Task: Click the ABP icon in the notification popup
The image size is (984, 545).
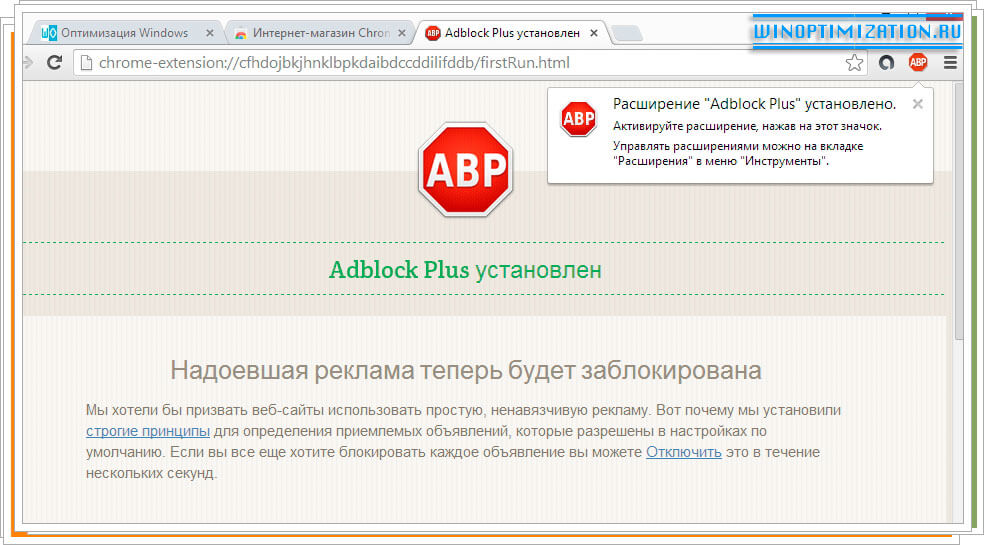Action: coord(578,119)
